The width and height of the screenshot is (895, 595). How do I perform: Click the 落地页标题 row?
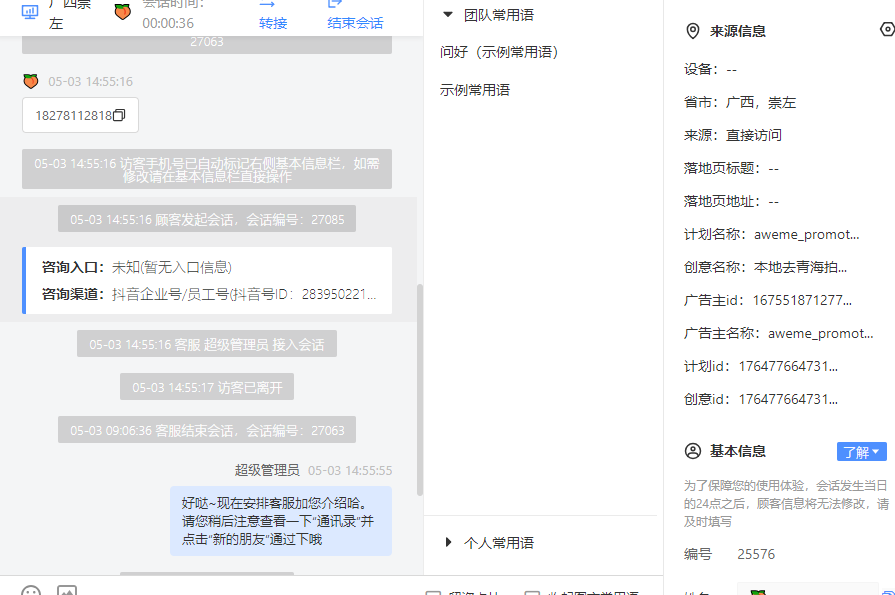(x=731, y=168)
